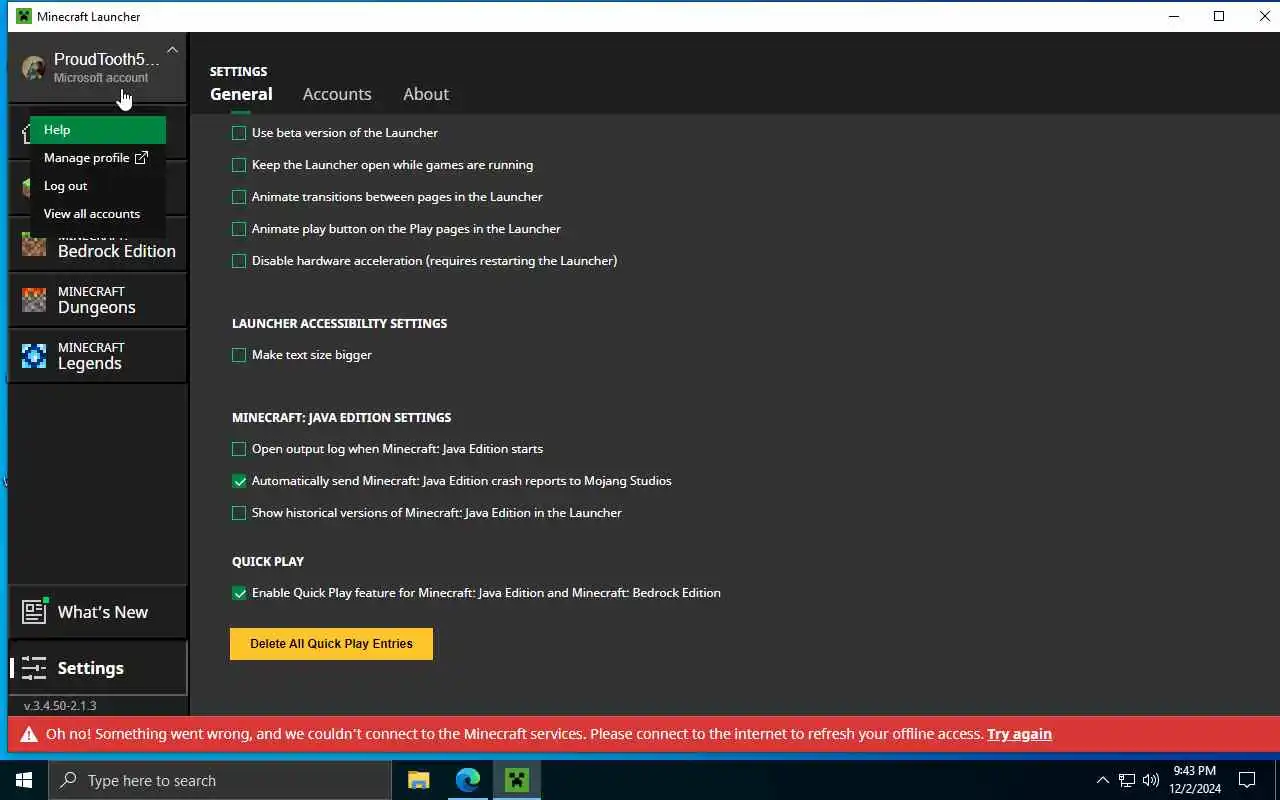This screenshot has width=1280, height=800.
Task: Toggle Animate play button checkbox
Action: (239, 229)
